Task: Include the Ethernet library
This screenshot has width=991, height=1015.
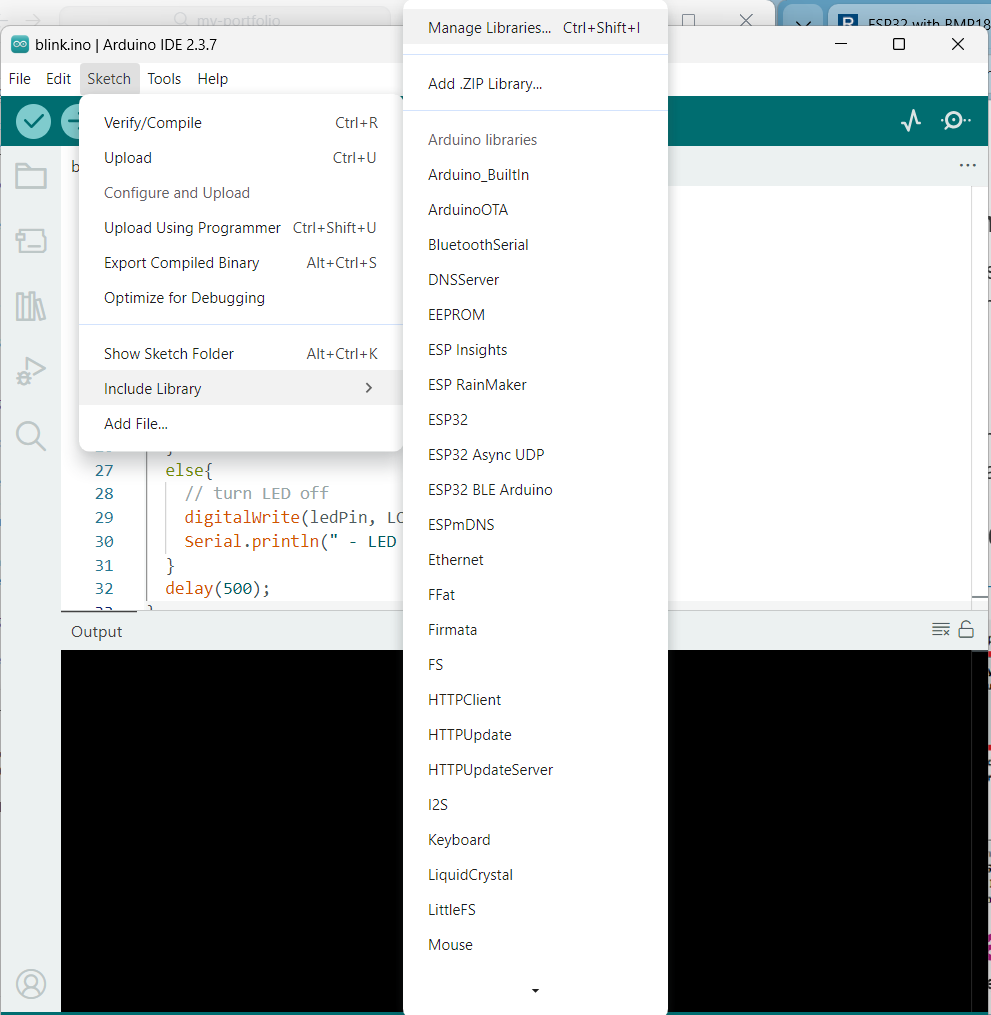Action: pyautogui.click(x=535, y=560)
